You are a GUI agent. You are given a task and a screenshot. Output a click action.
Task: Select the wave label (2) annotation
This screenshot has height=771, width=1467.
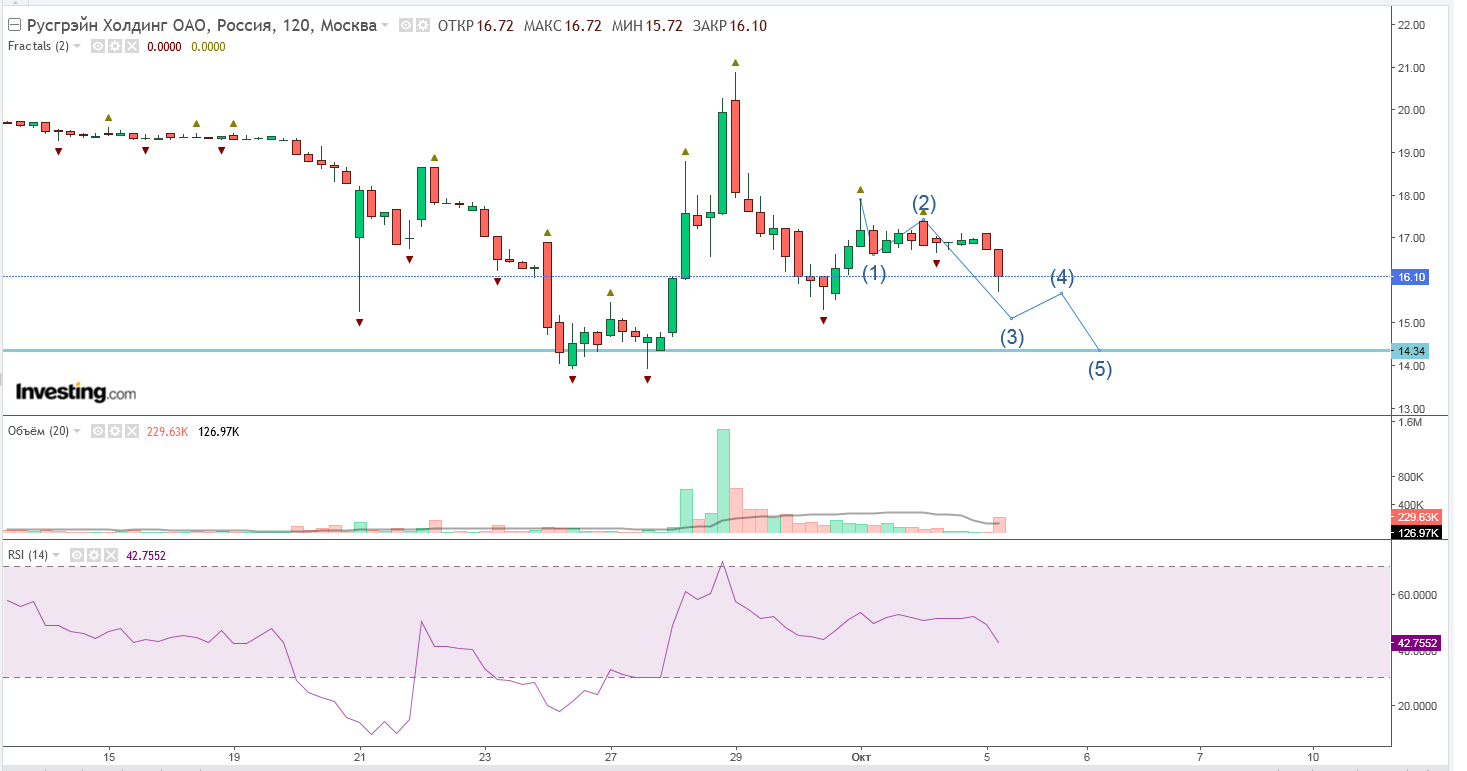coord(924,204)
